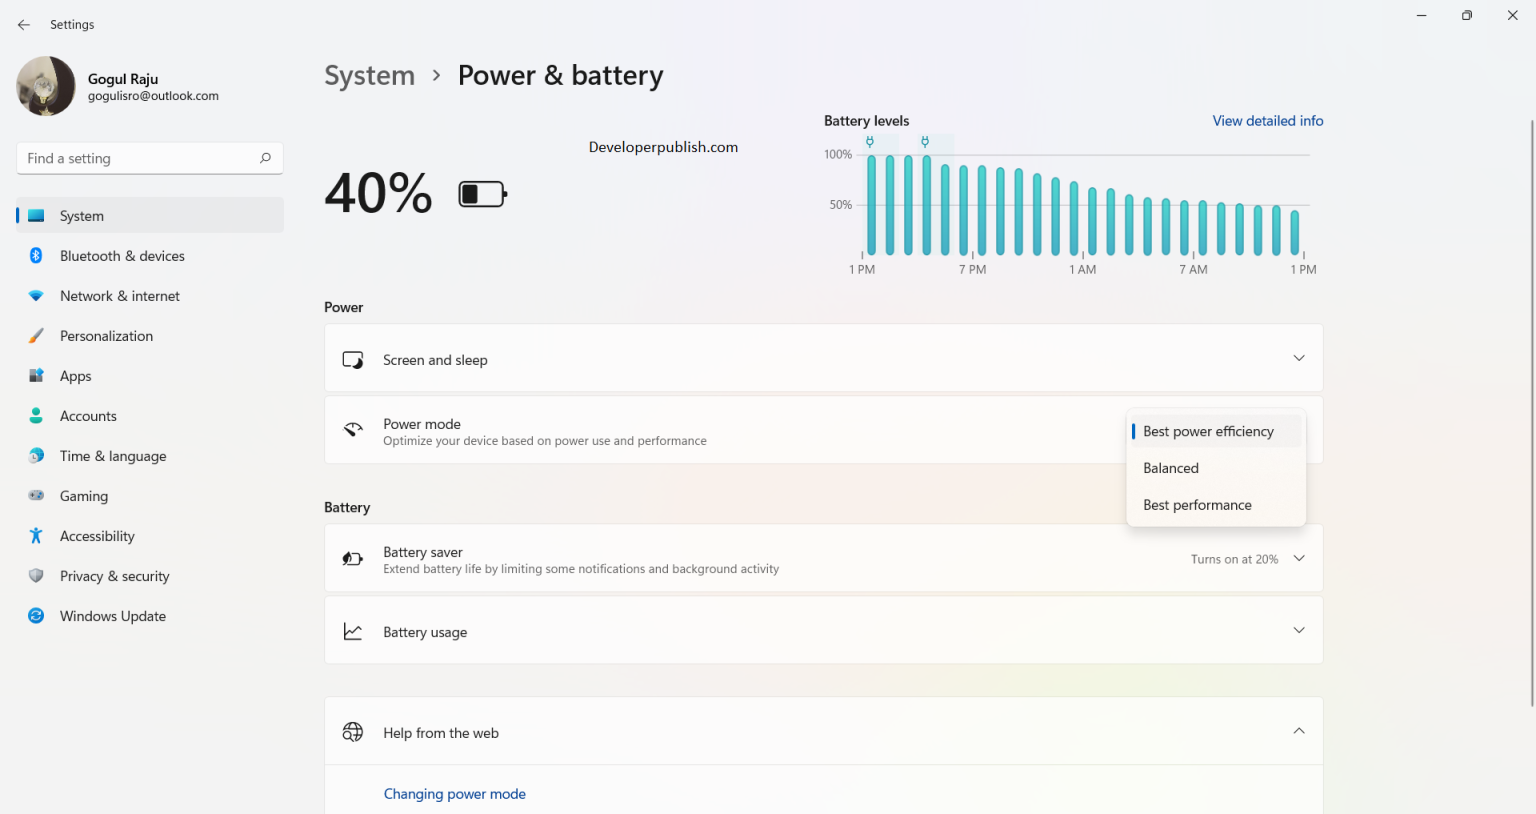Open the Battery saver threshold dropdown
This screenshot has width=1536, height=814.
(1299, 558)
